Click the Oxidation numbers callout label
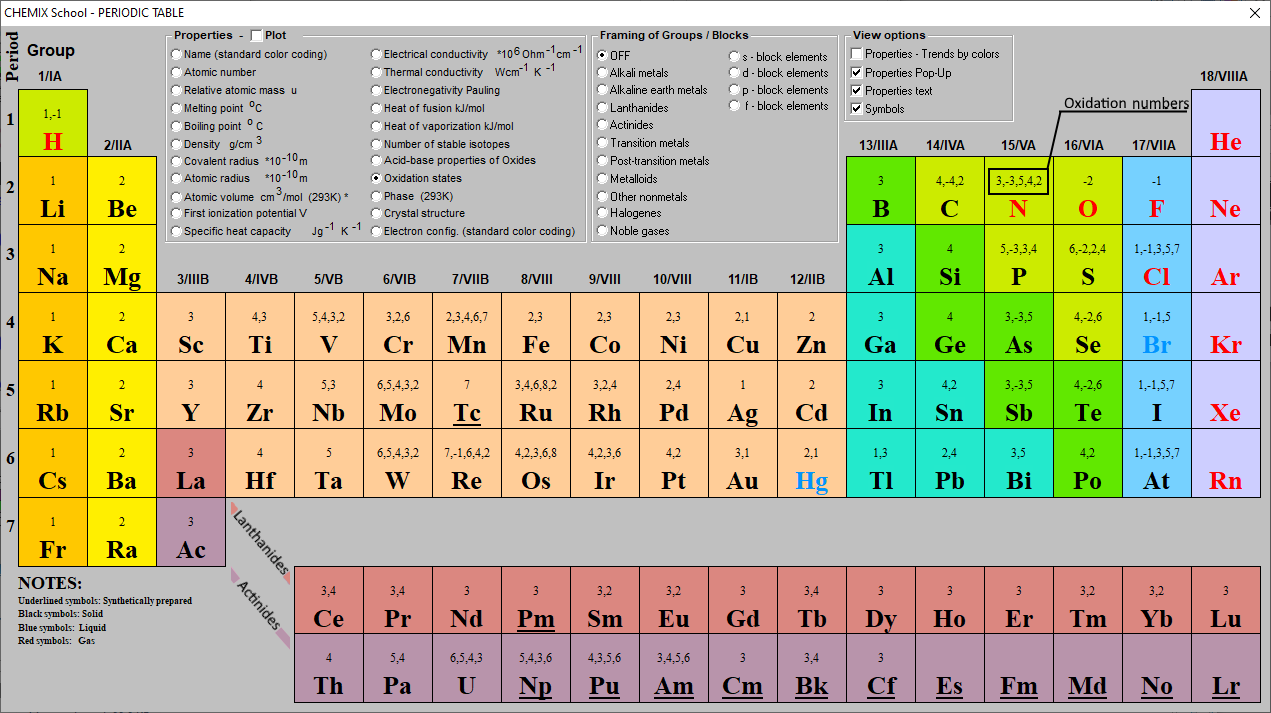The height and width of the screenshot is (713, 1271). pos(1125,104)
